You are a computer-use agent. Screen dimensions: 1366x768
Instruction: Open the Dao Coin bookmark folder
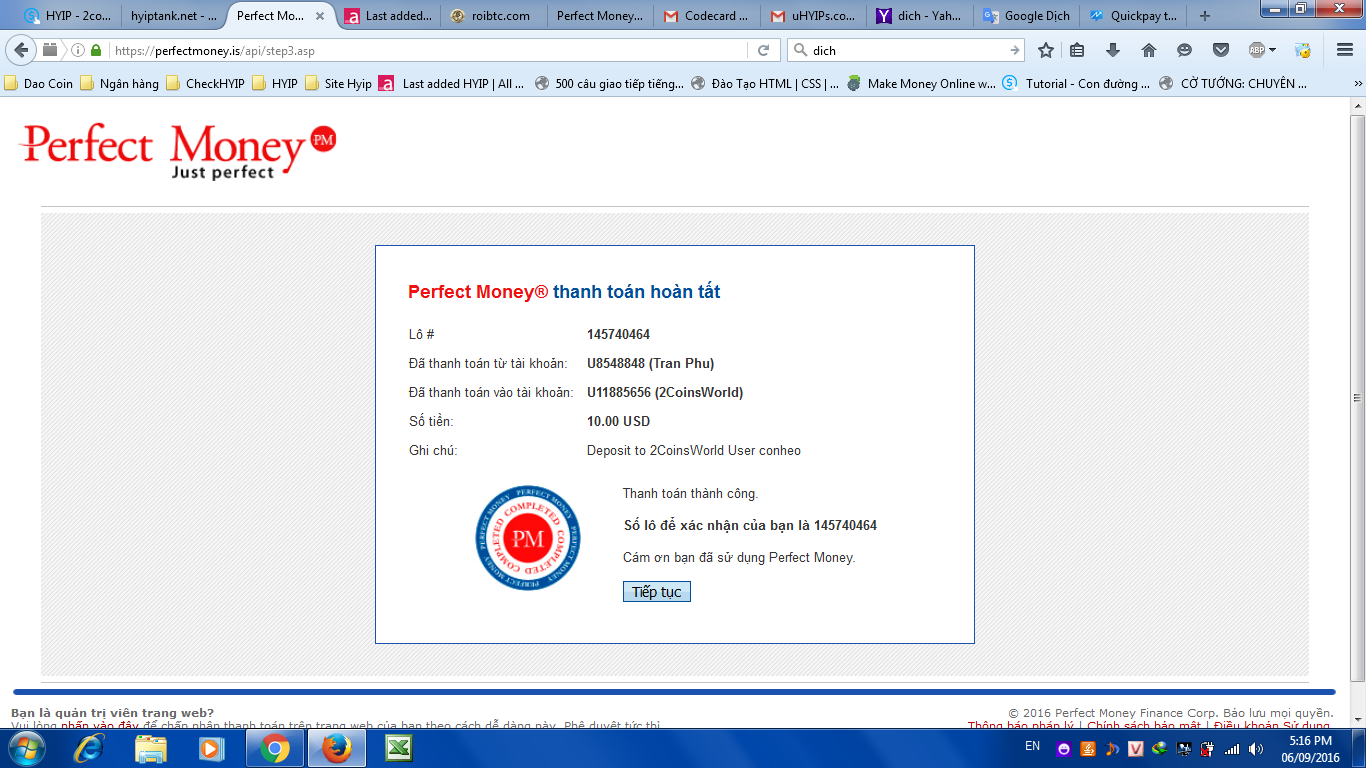[39, 84]
